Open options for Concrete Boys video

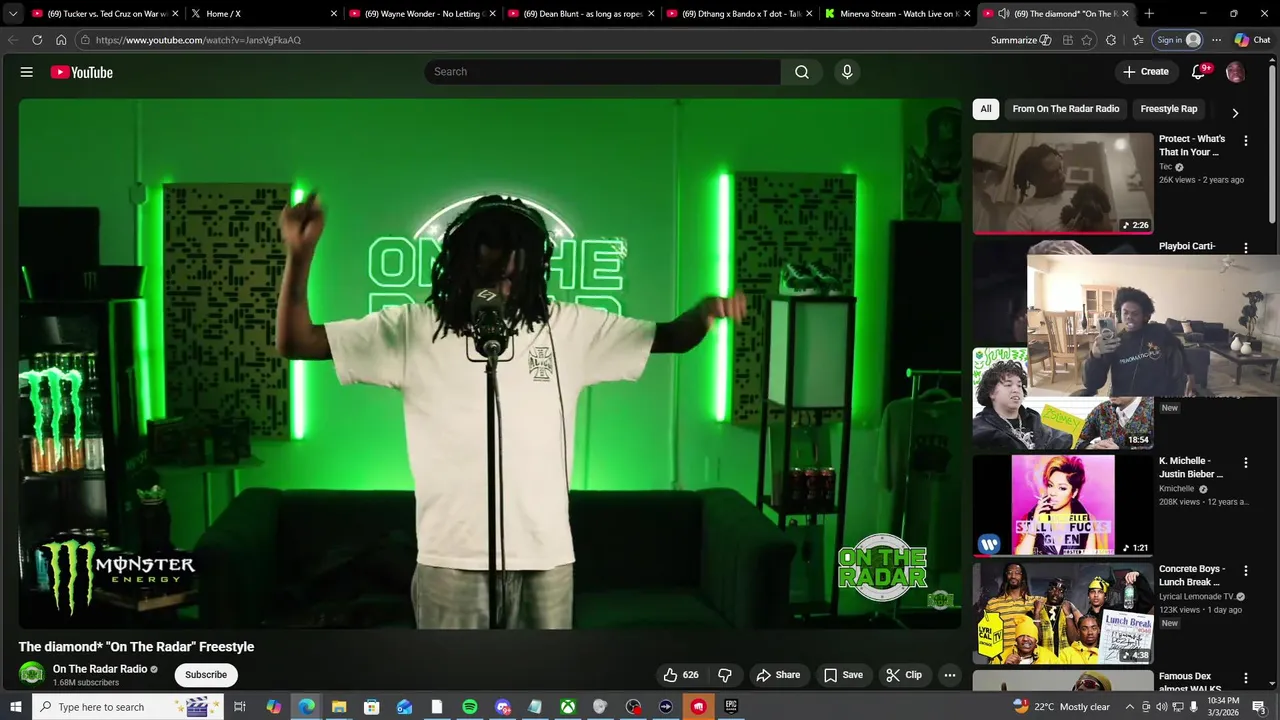(1246, 570)
